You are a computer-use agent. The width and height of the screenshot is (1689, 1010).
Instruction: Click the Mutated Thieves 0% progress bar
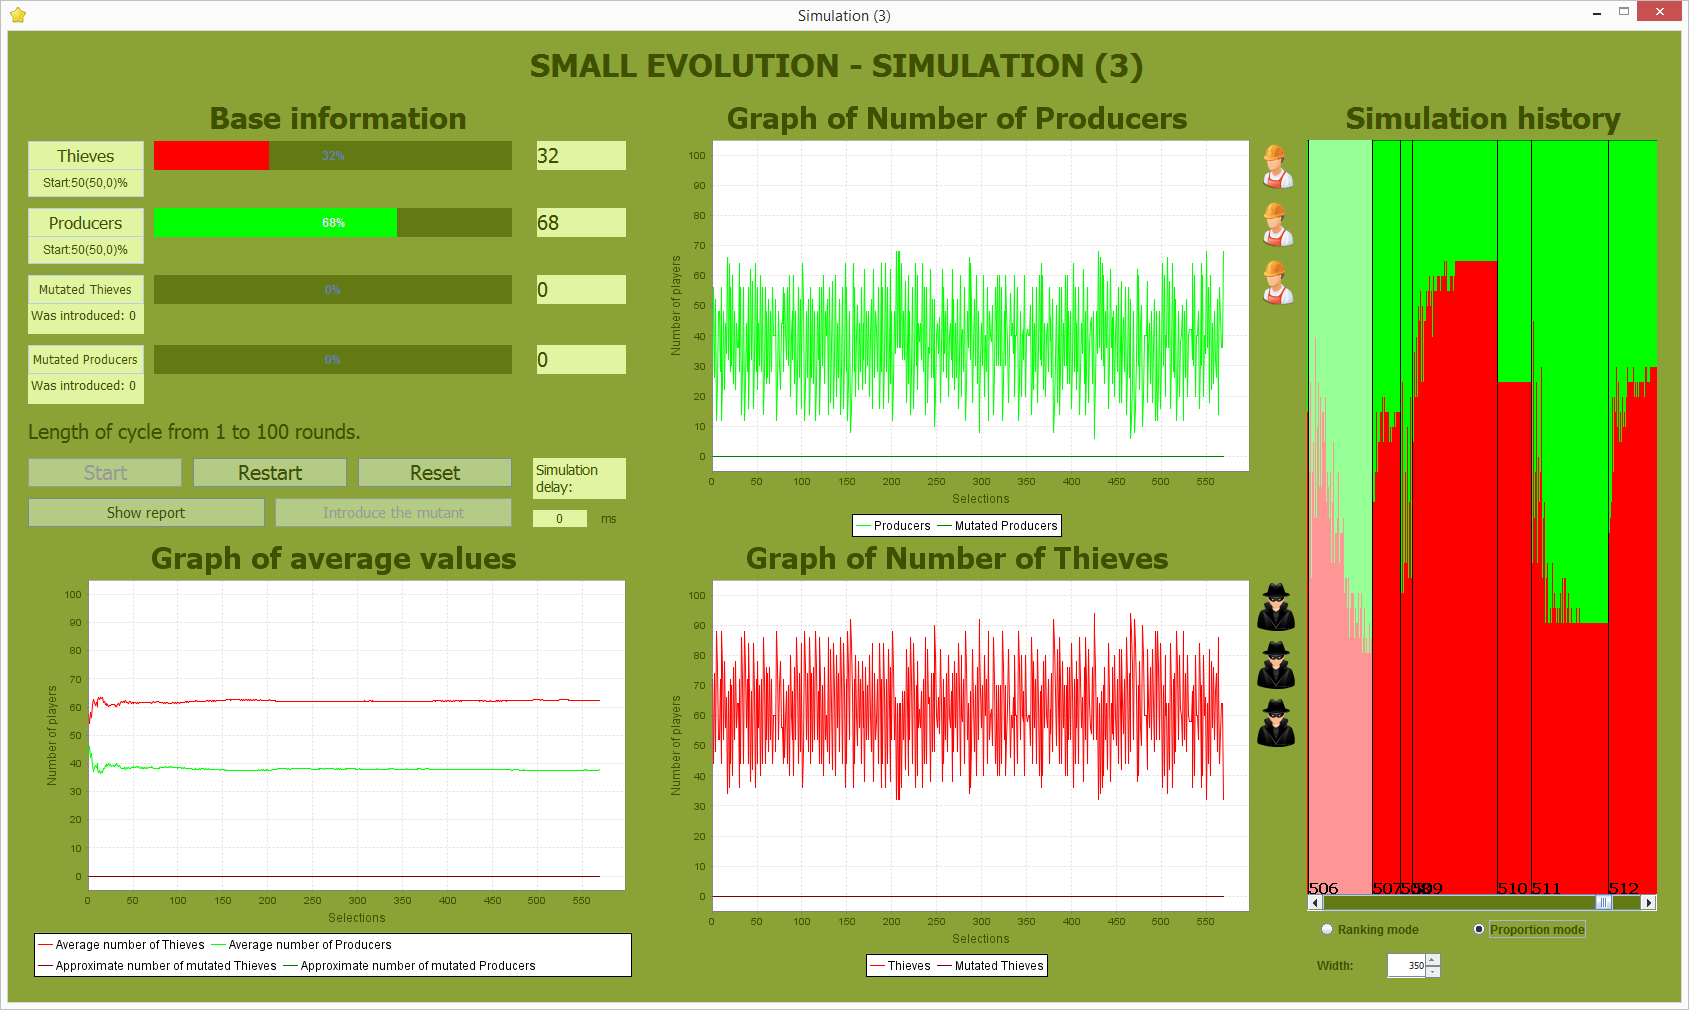pos(333,290)
